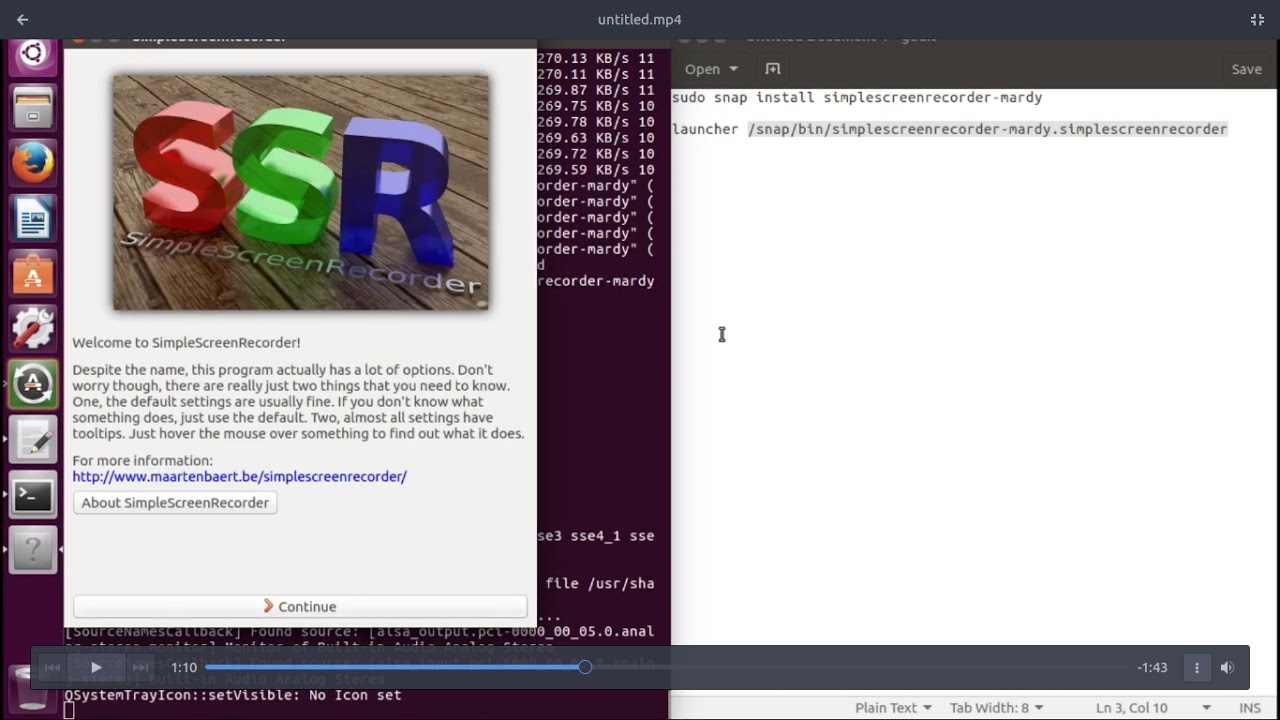The height and width of the screenshot is (720, 1280).
Task: Open the Plain Text language dropdown
Action: [893, 707]
